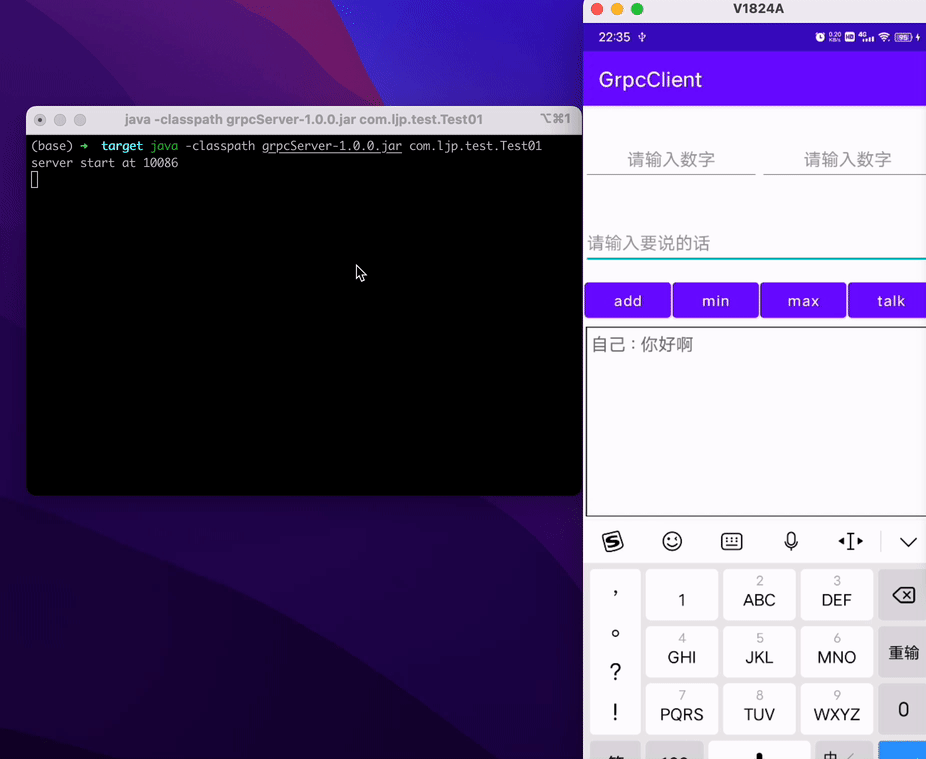
Task: Tap the Chinese period punctuation key
Action: point(615,633)
